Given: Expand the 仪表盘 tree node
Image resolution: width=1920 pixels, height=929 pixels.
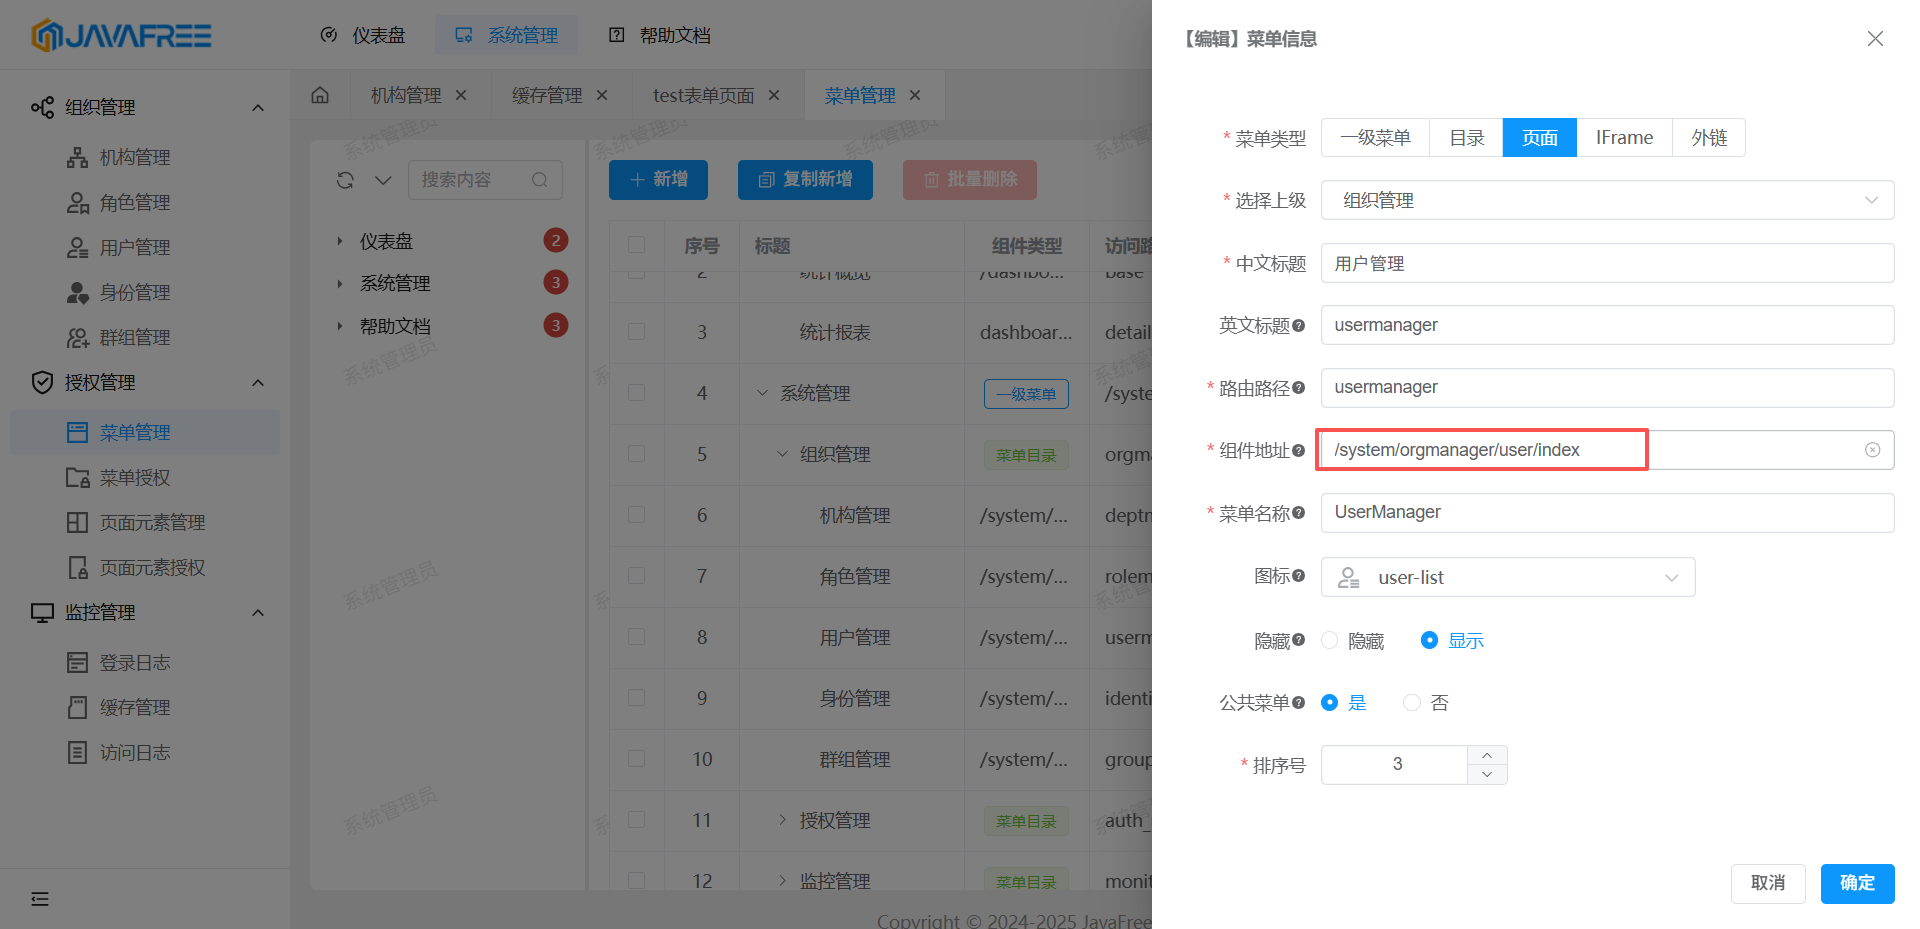Looking at the screenshot, I should coord(339,240).
